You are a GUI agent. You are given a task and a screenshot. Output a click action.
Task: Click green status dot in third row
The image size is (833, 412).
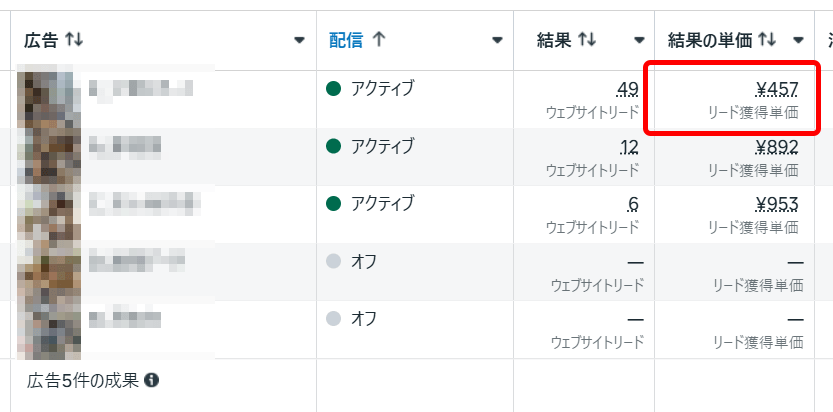click(333, 204)
